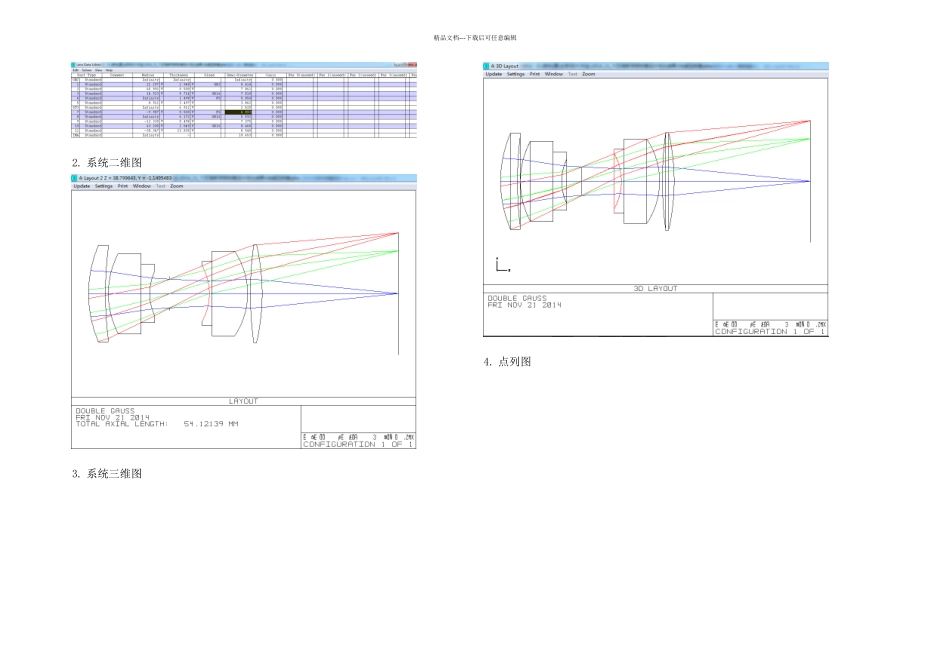
Task: Open Settings in the 2D Layout window
Action: [x=104, y=187]
